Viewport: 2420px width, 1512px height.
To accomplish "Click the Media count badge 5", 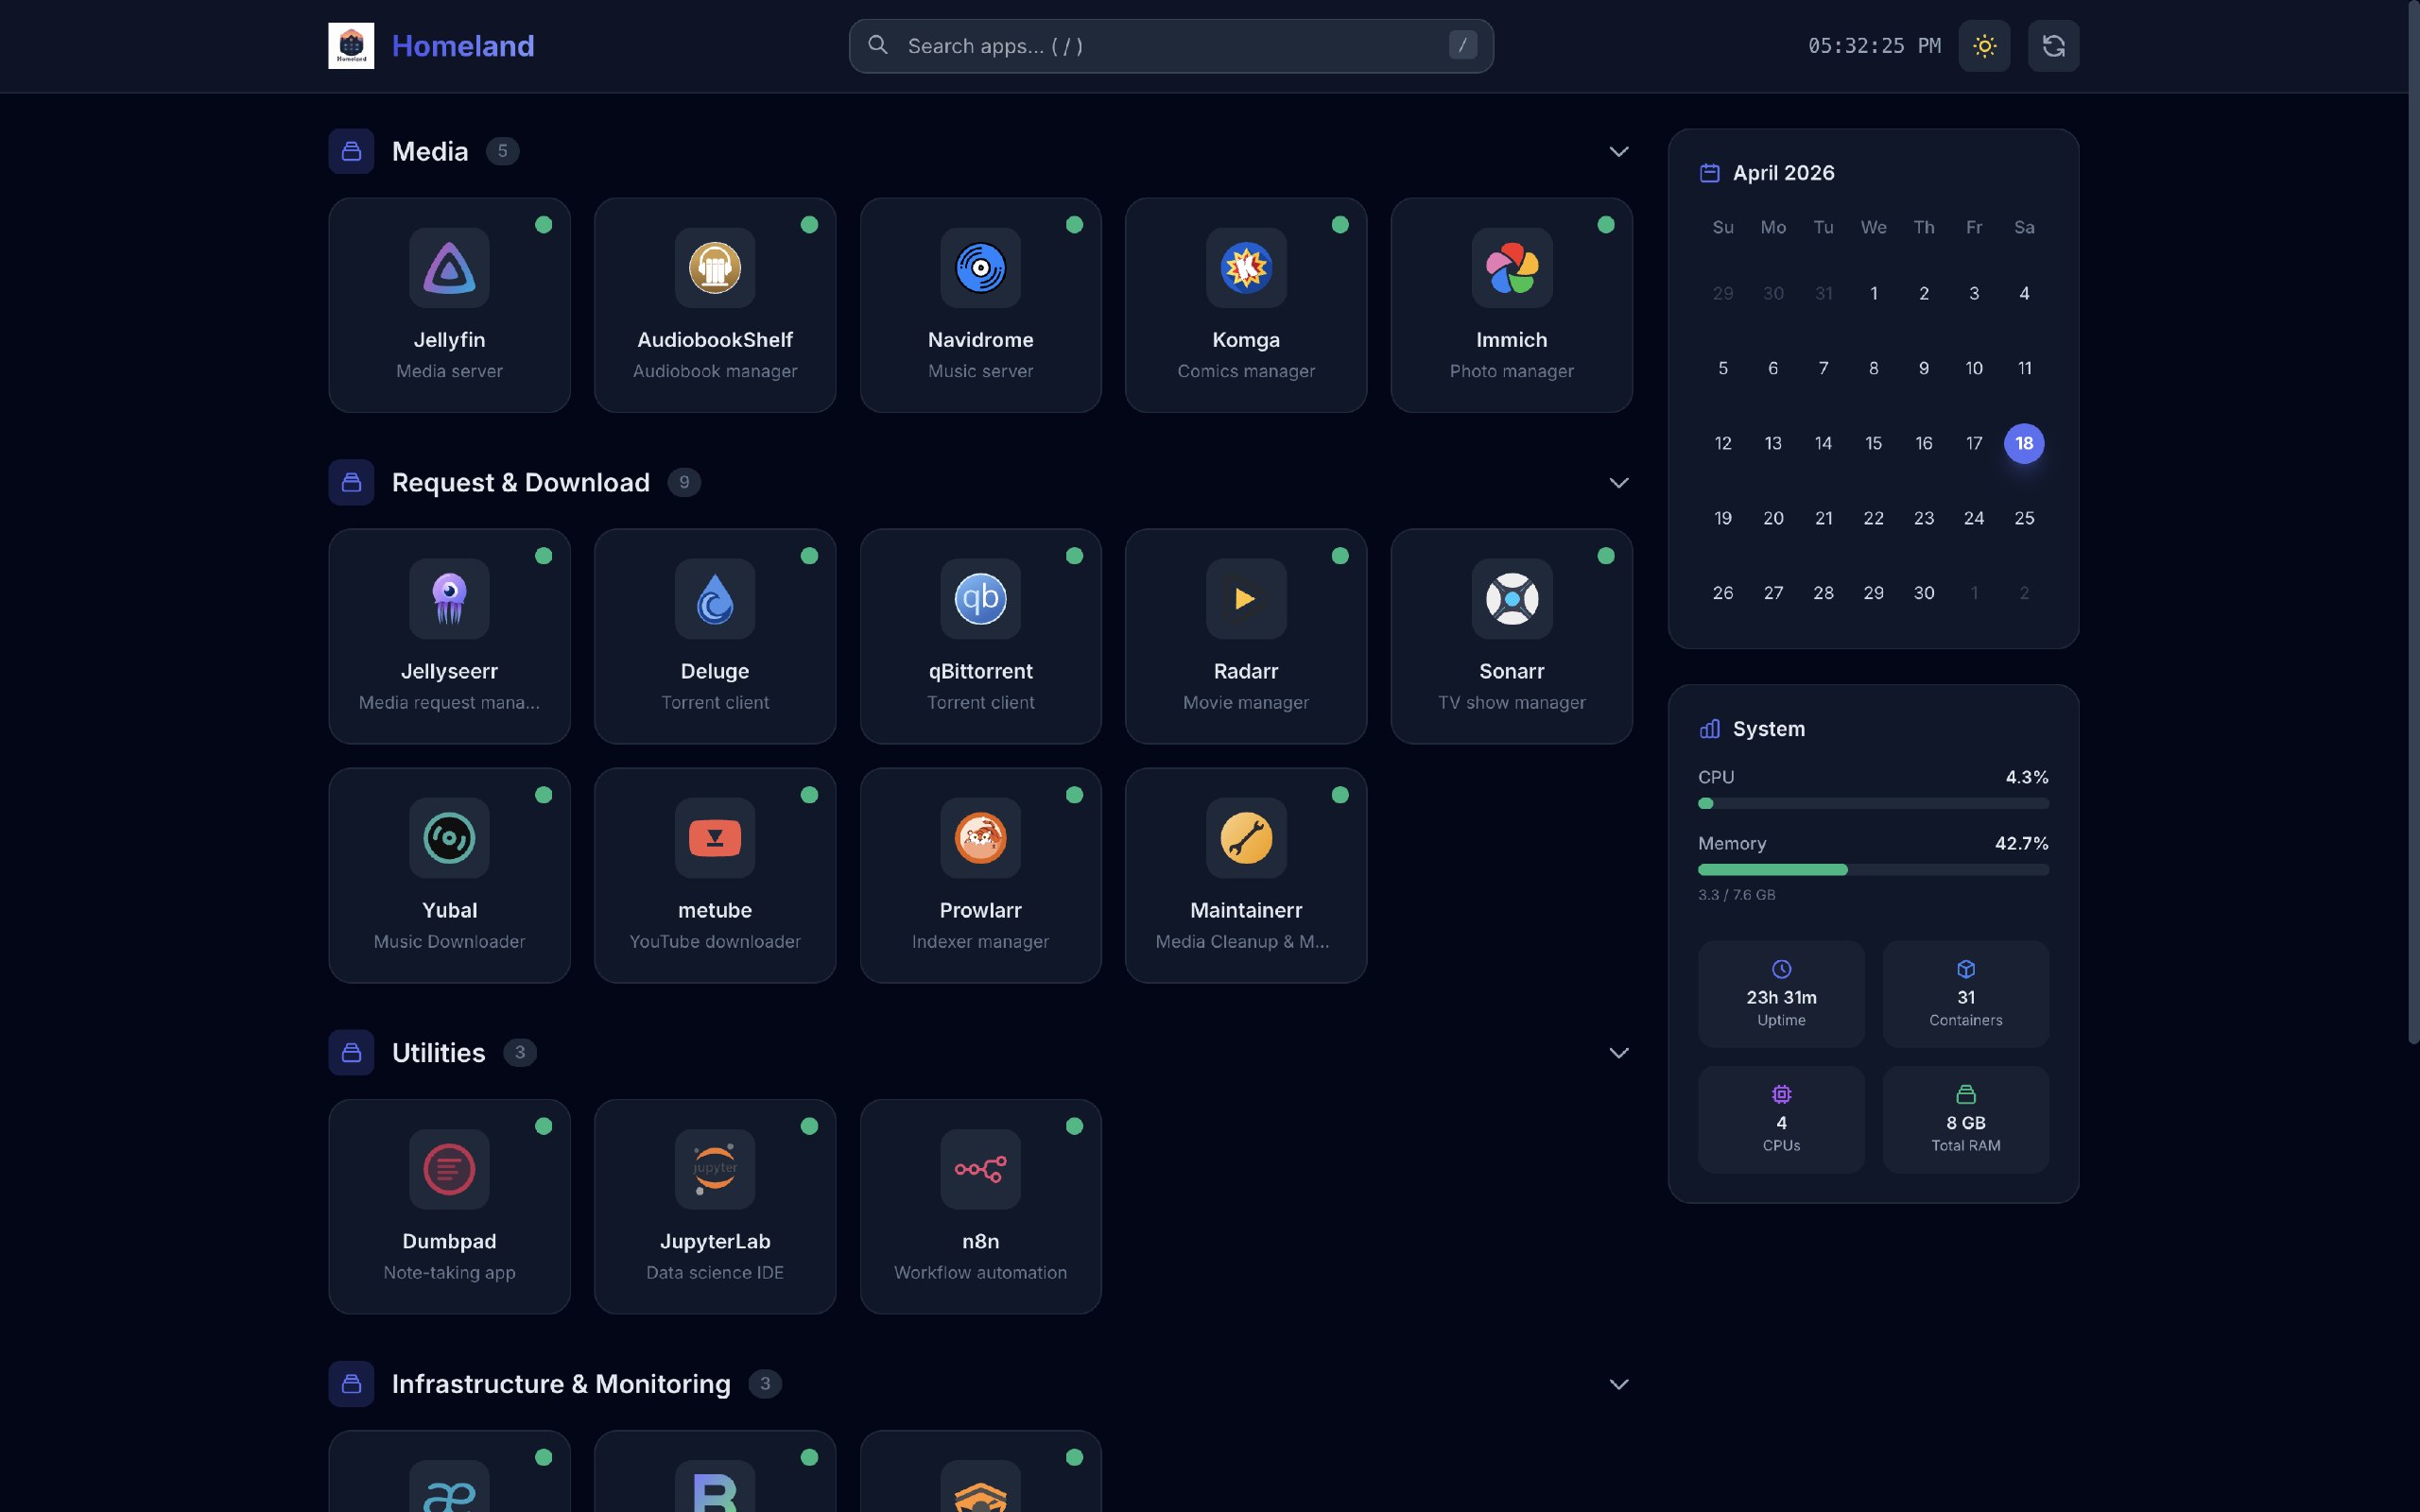I will click(502, 151).
